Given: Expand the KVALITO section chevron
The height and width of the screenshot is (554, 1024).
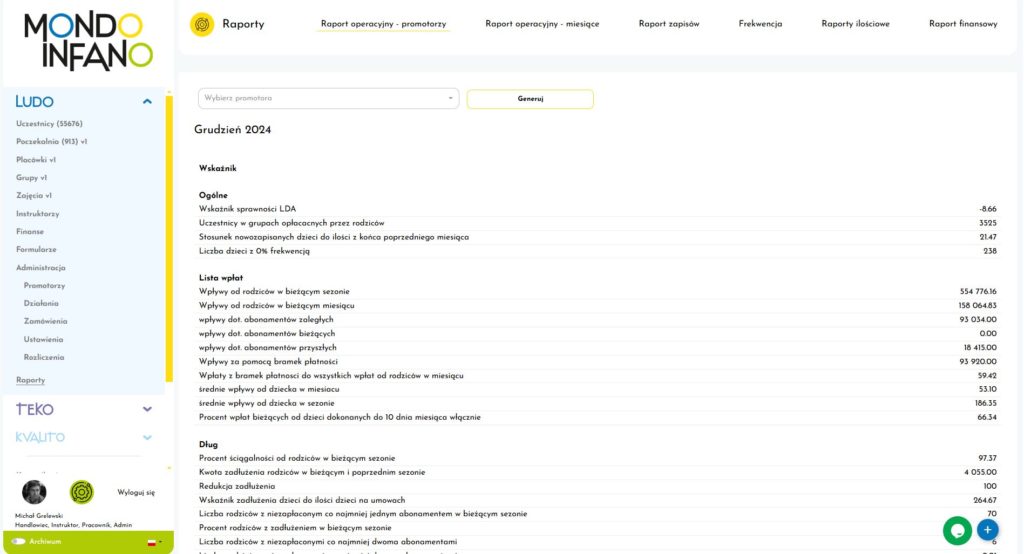Looking at the screenshot, I should [147, 437].
